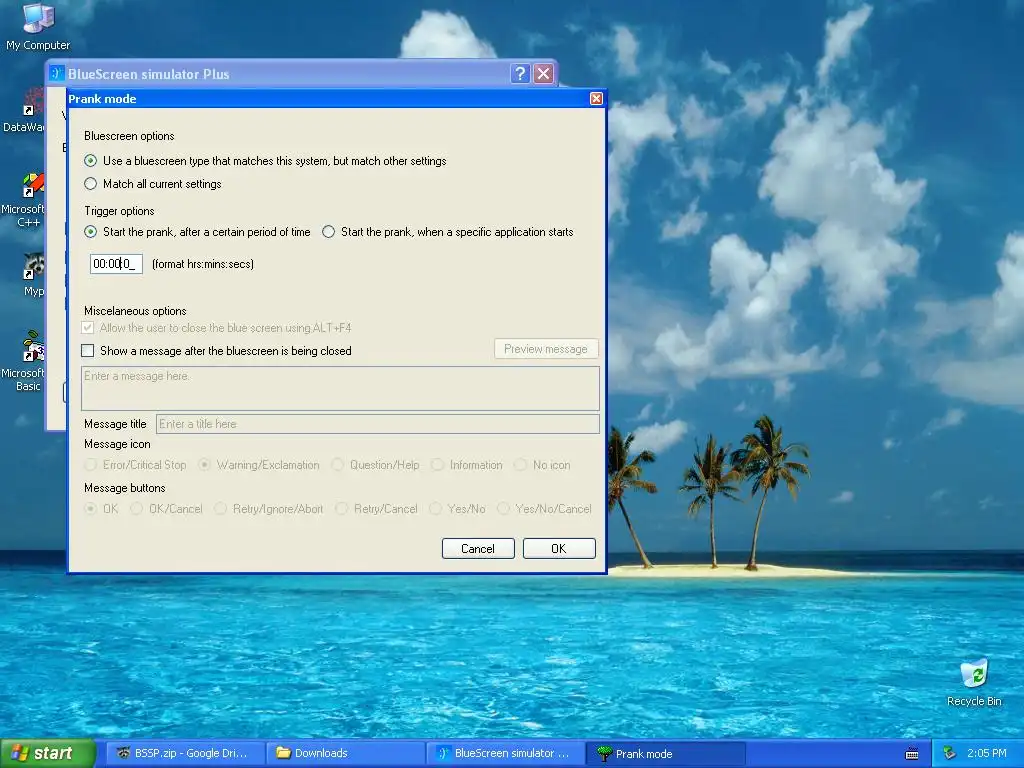Viewport: 1024px width, 768px height.
Task: Click the hrs:mins:secs time input field
Action: coord(116,264)
